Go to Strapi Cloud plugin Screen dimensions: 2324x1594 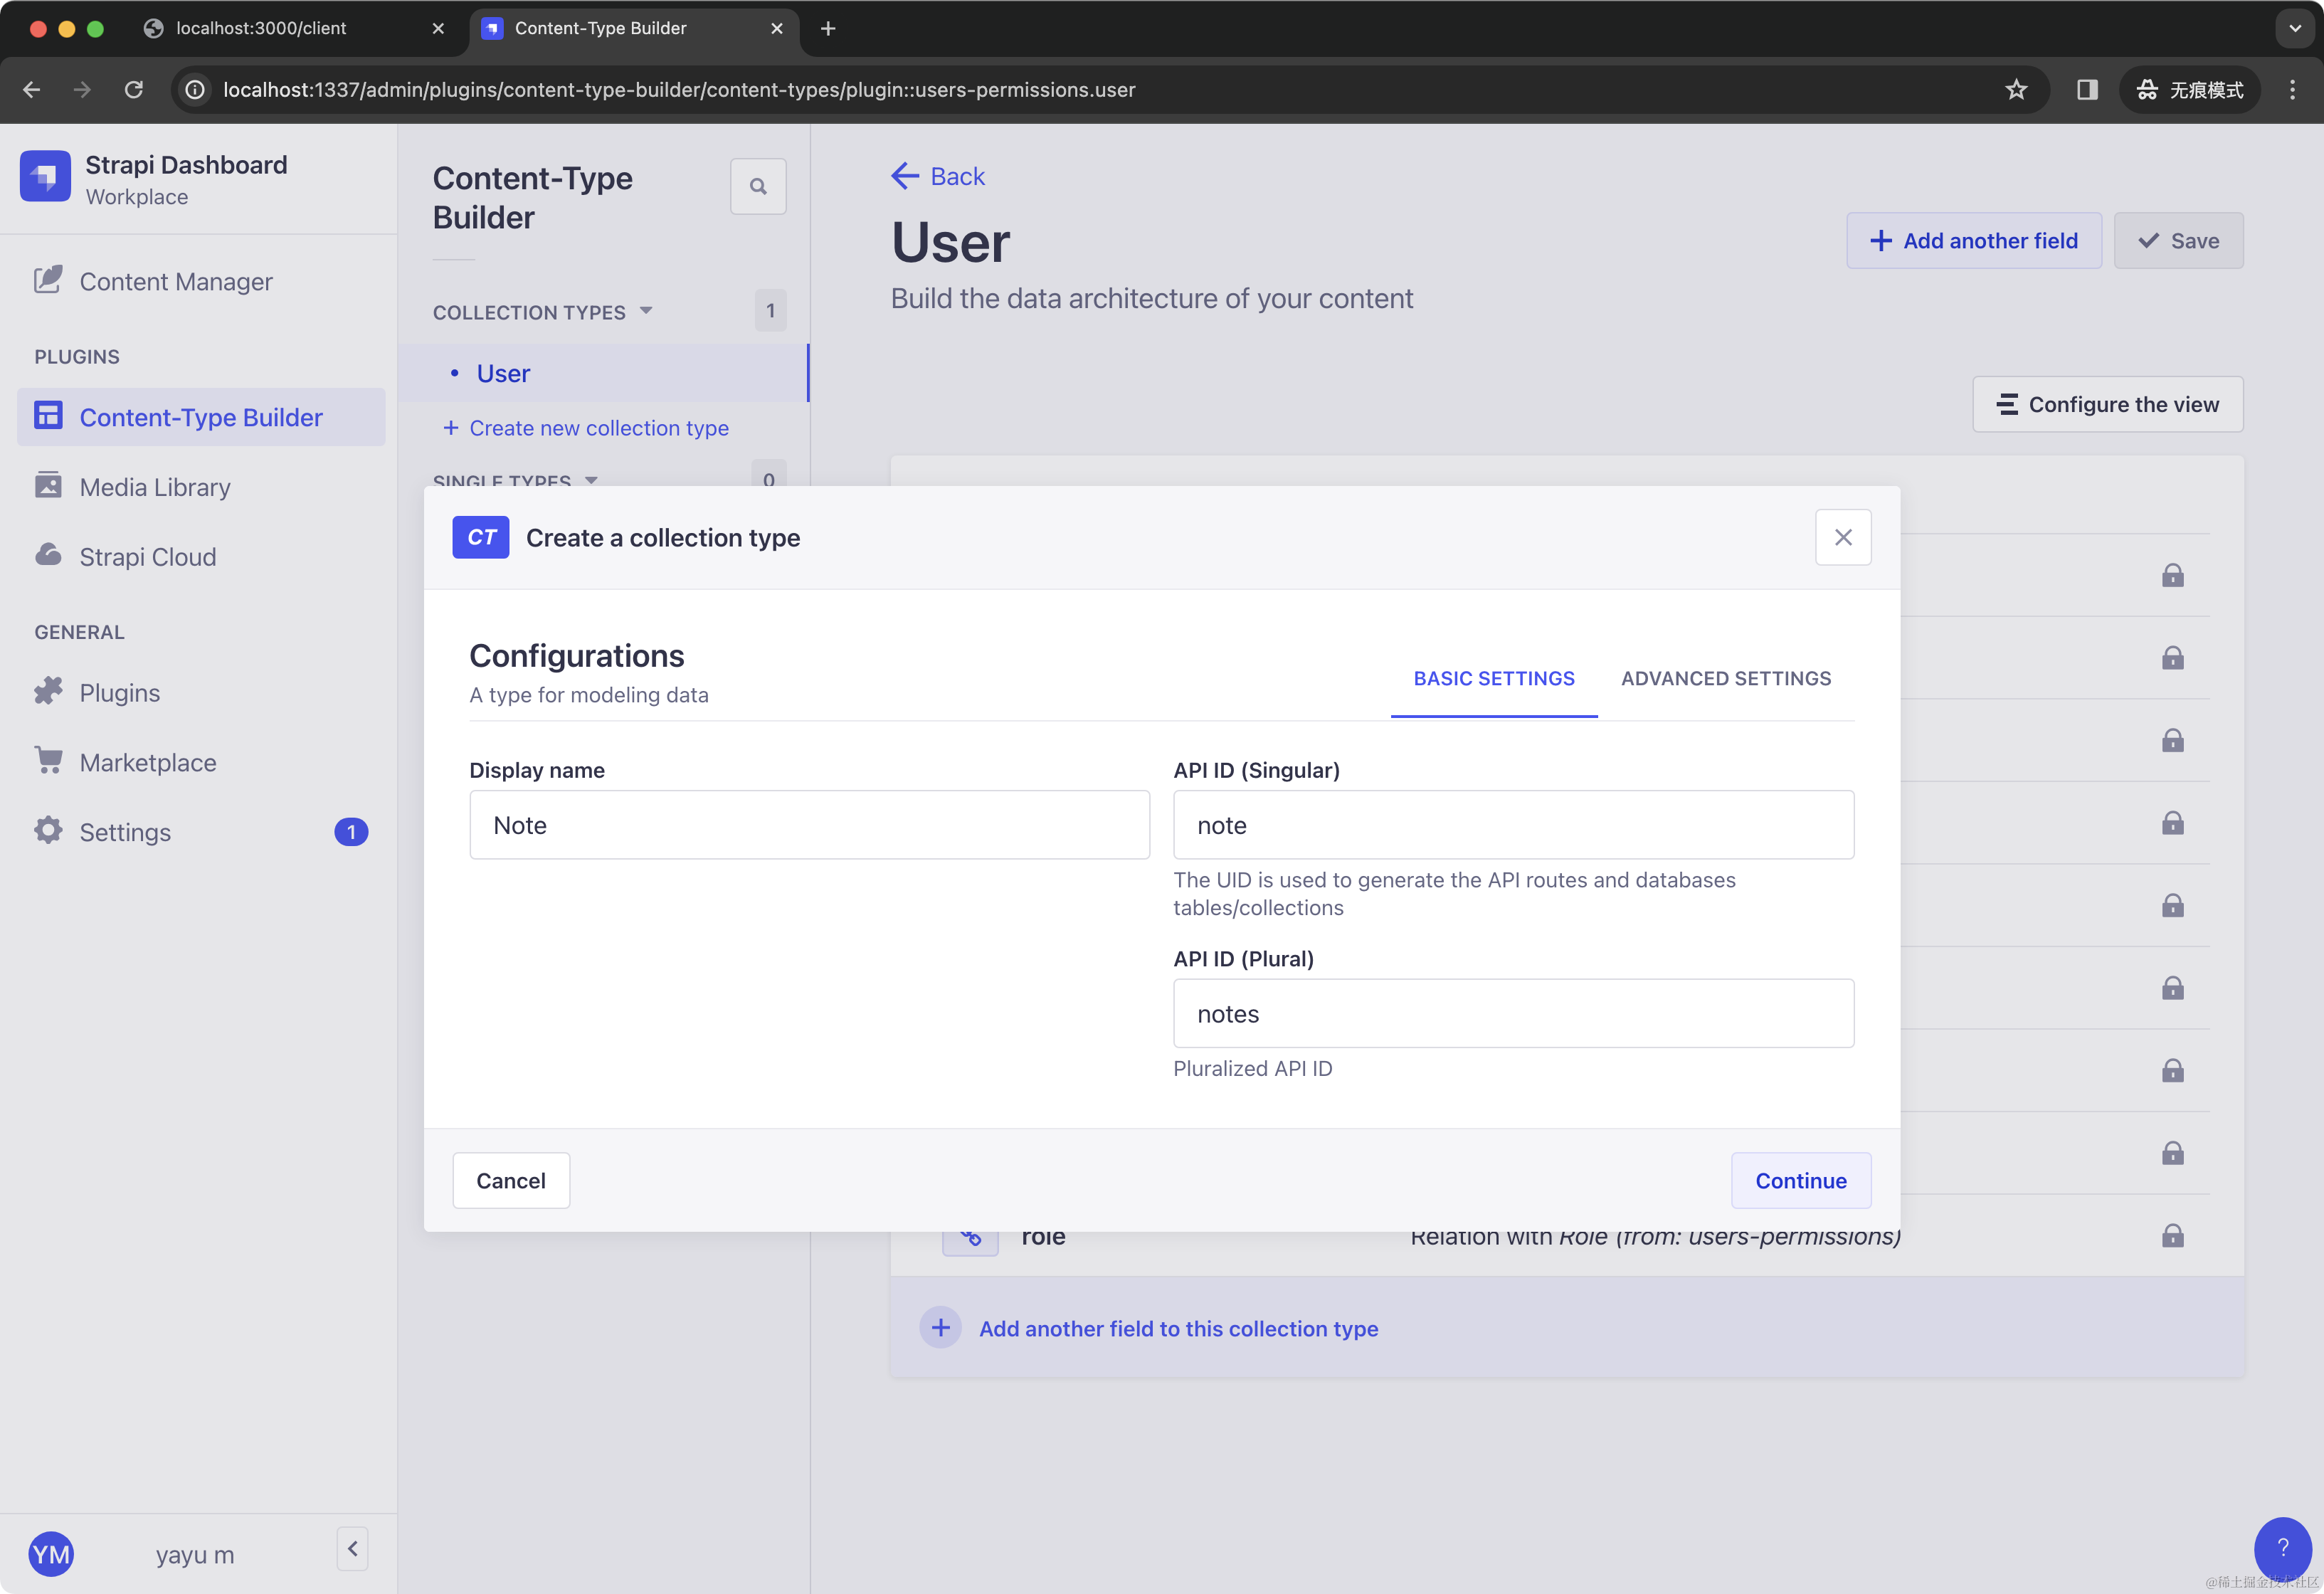click(x=147, y=557)
